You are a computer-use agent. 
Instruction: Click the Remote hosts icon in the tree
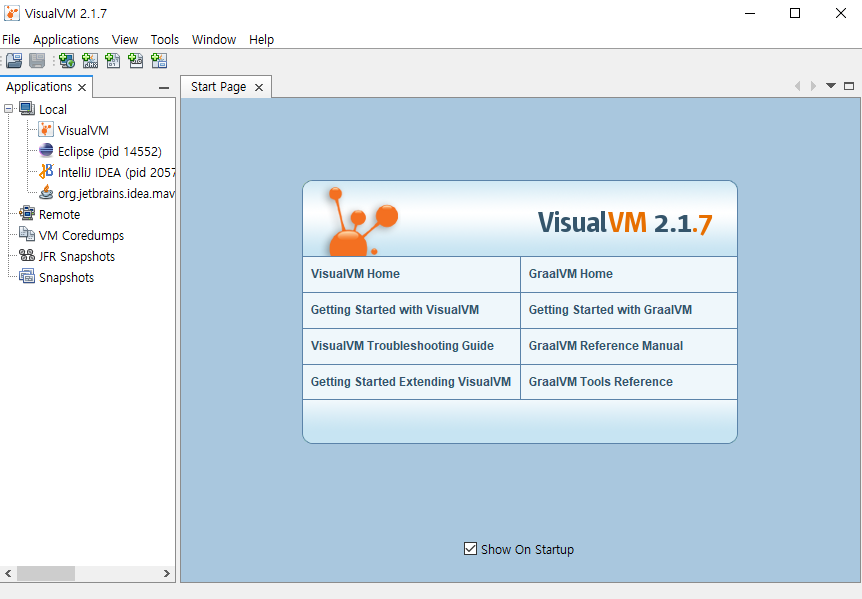pyautogui.click(x=27, y=213)
